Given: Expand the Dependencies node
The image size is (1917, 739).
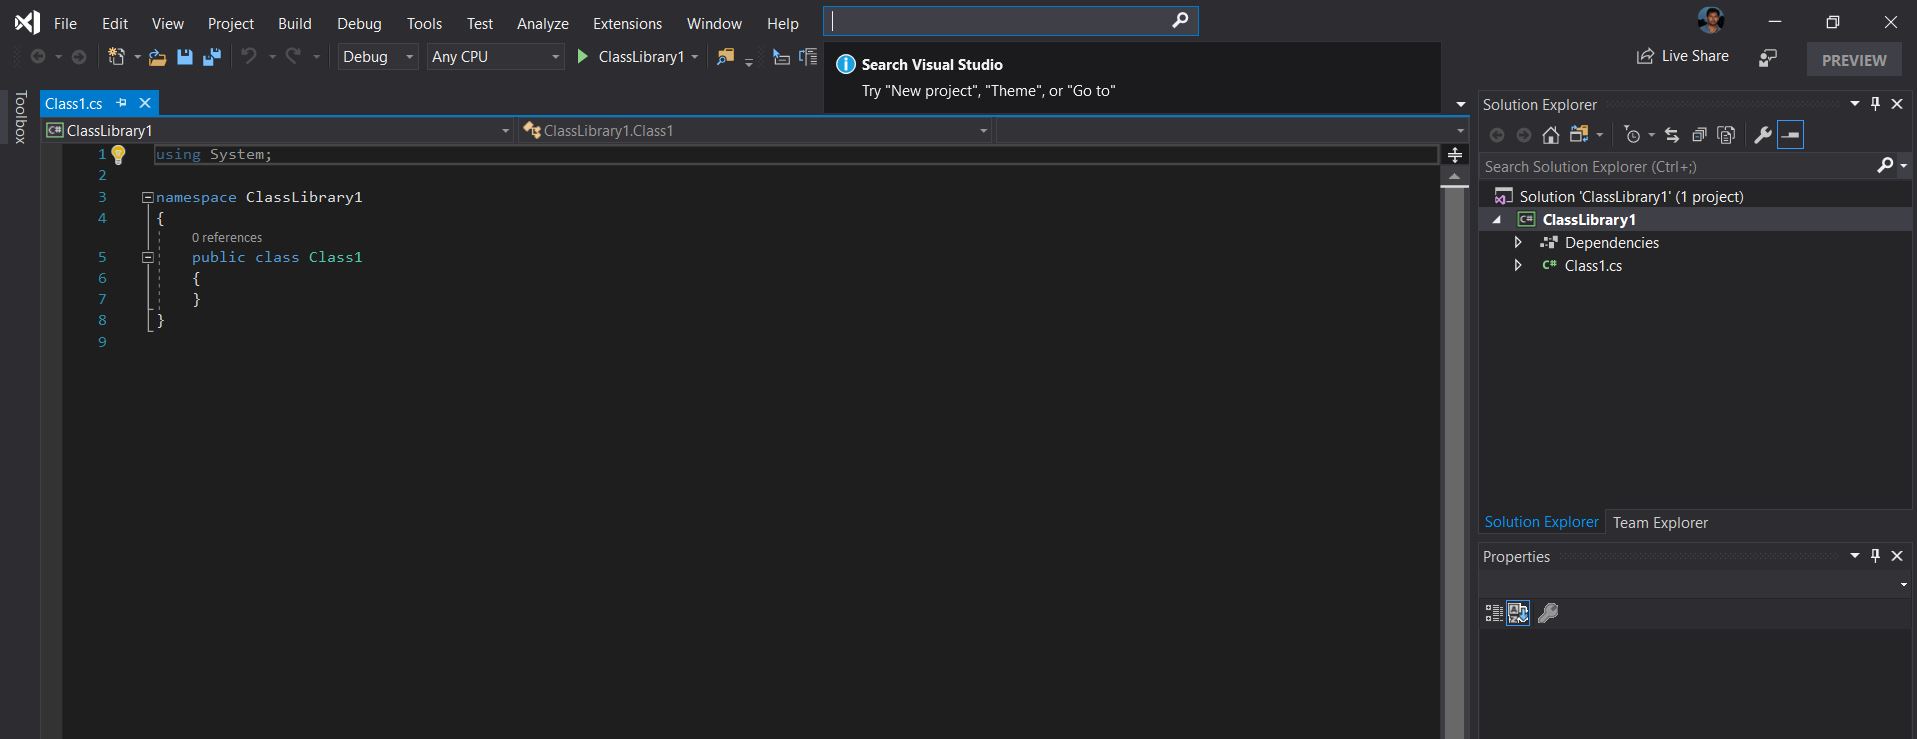Looking at the screenshot, I should 1518,243.
